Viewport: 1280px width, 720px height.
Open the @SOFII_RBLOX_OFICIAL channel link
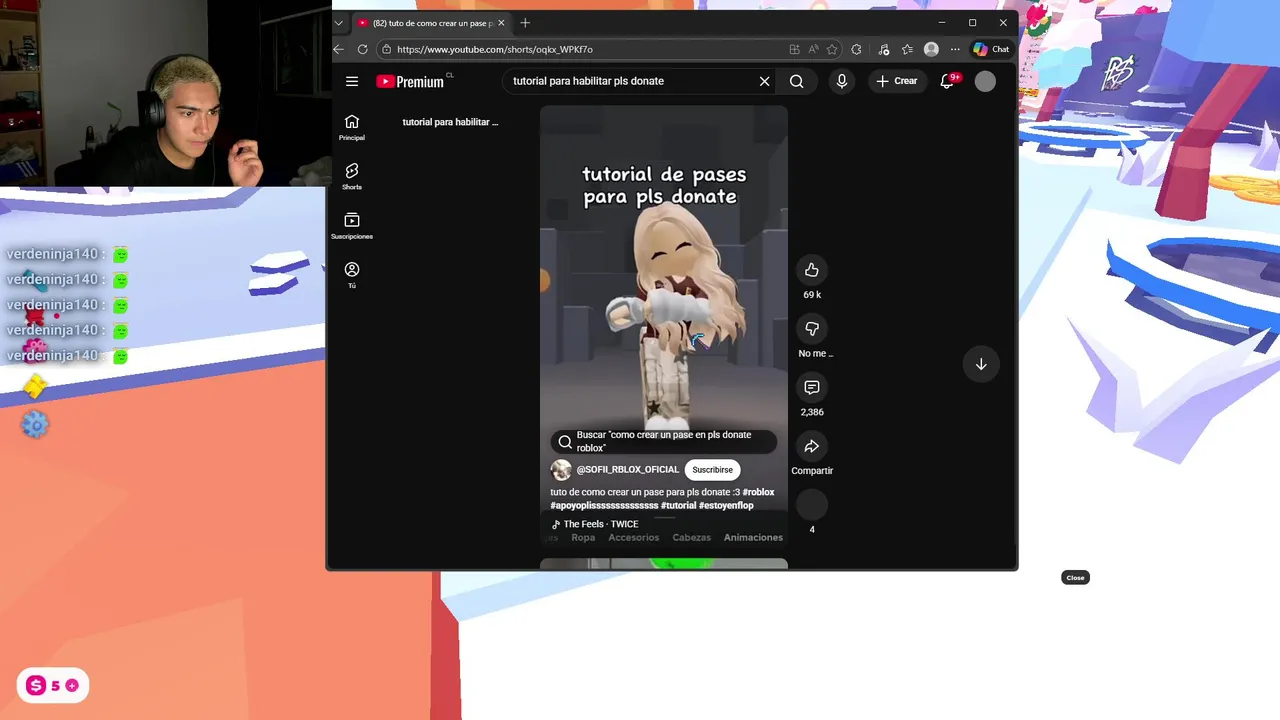pos(628,469)
